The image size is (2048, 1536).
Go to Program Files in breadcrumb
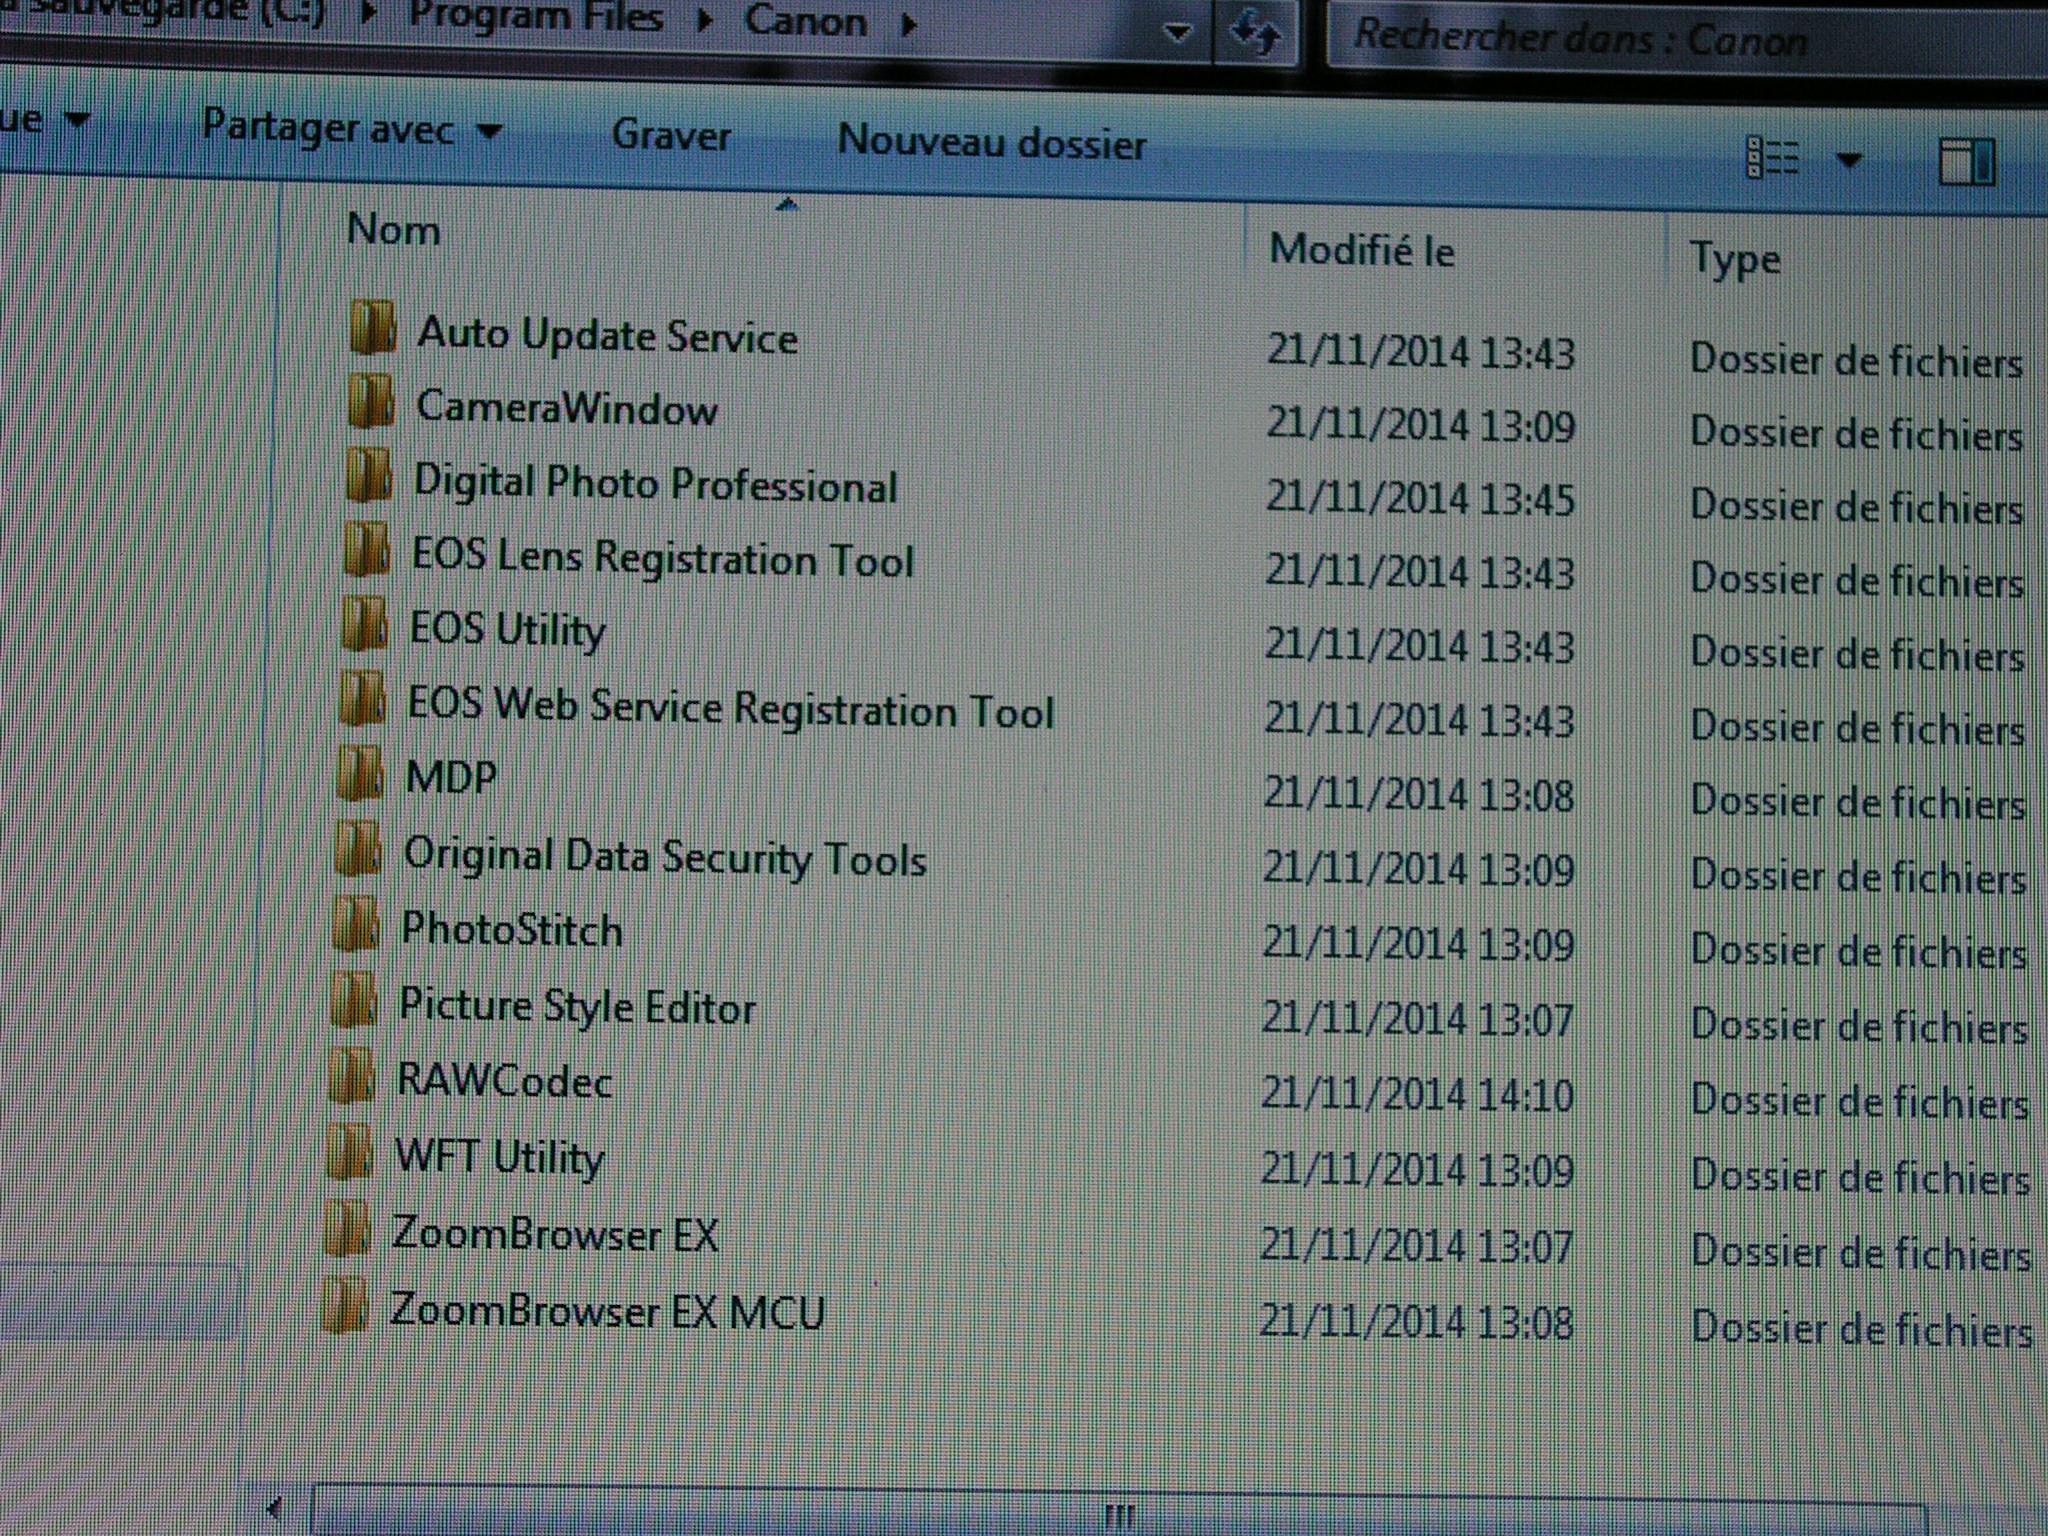(x=535, y=16)
